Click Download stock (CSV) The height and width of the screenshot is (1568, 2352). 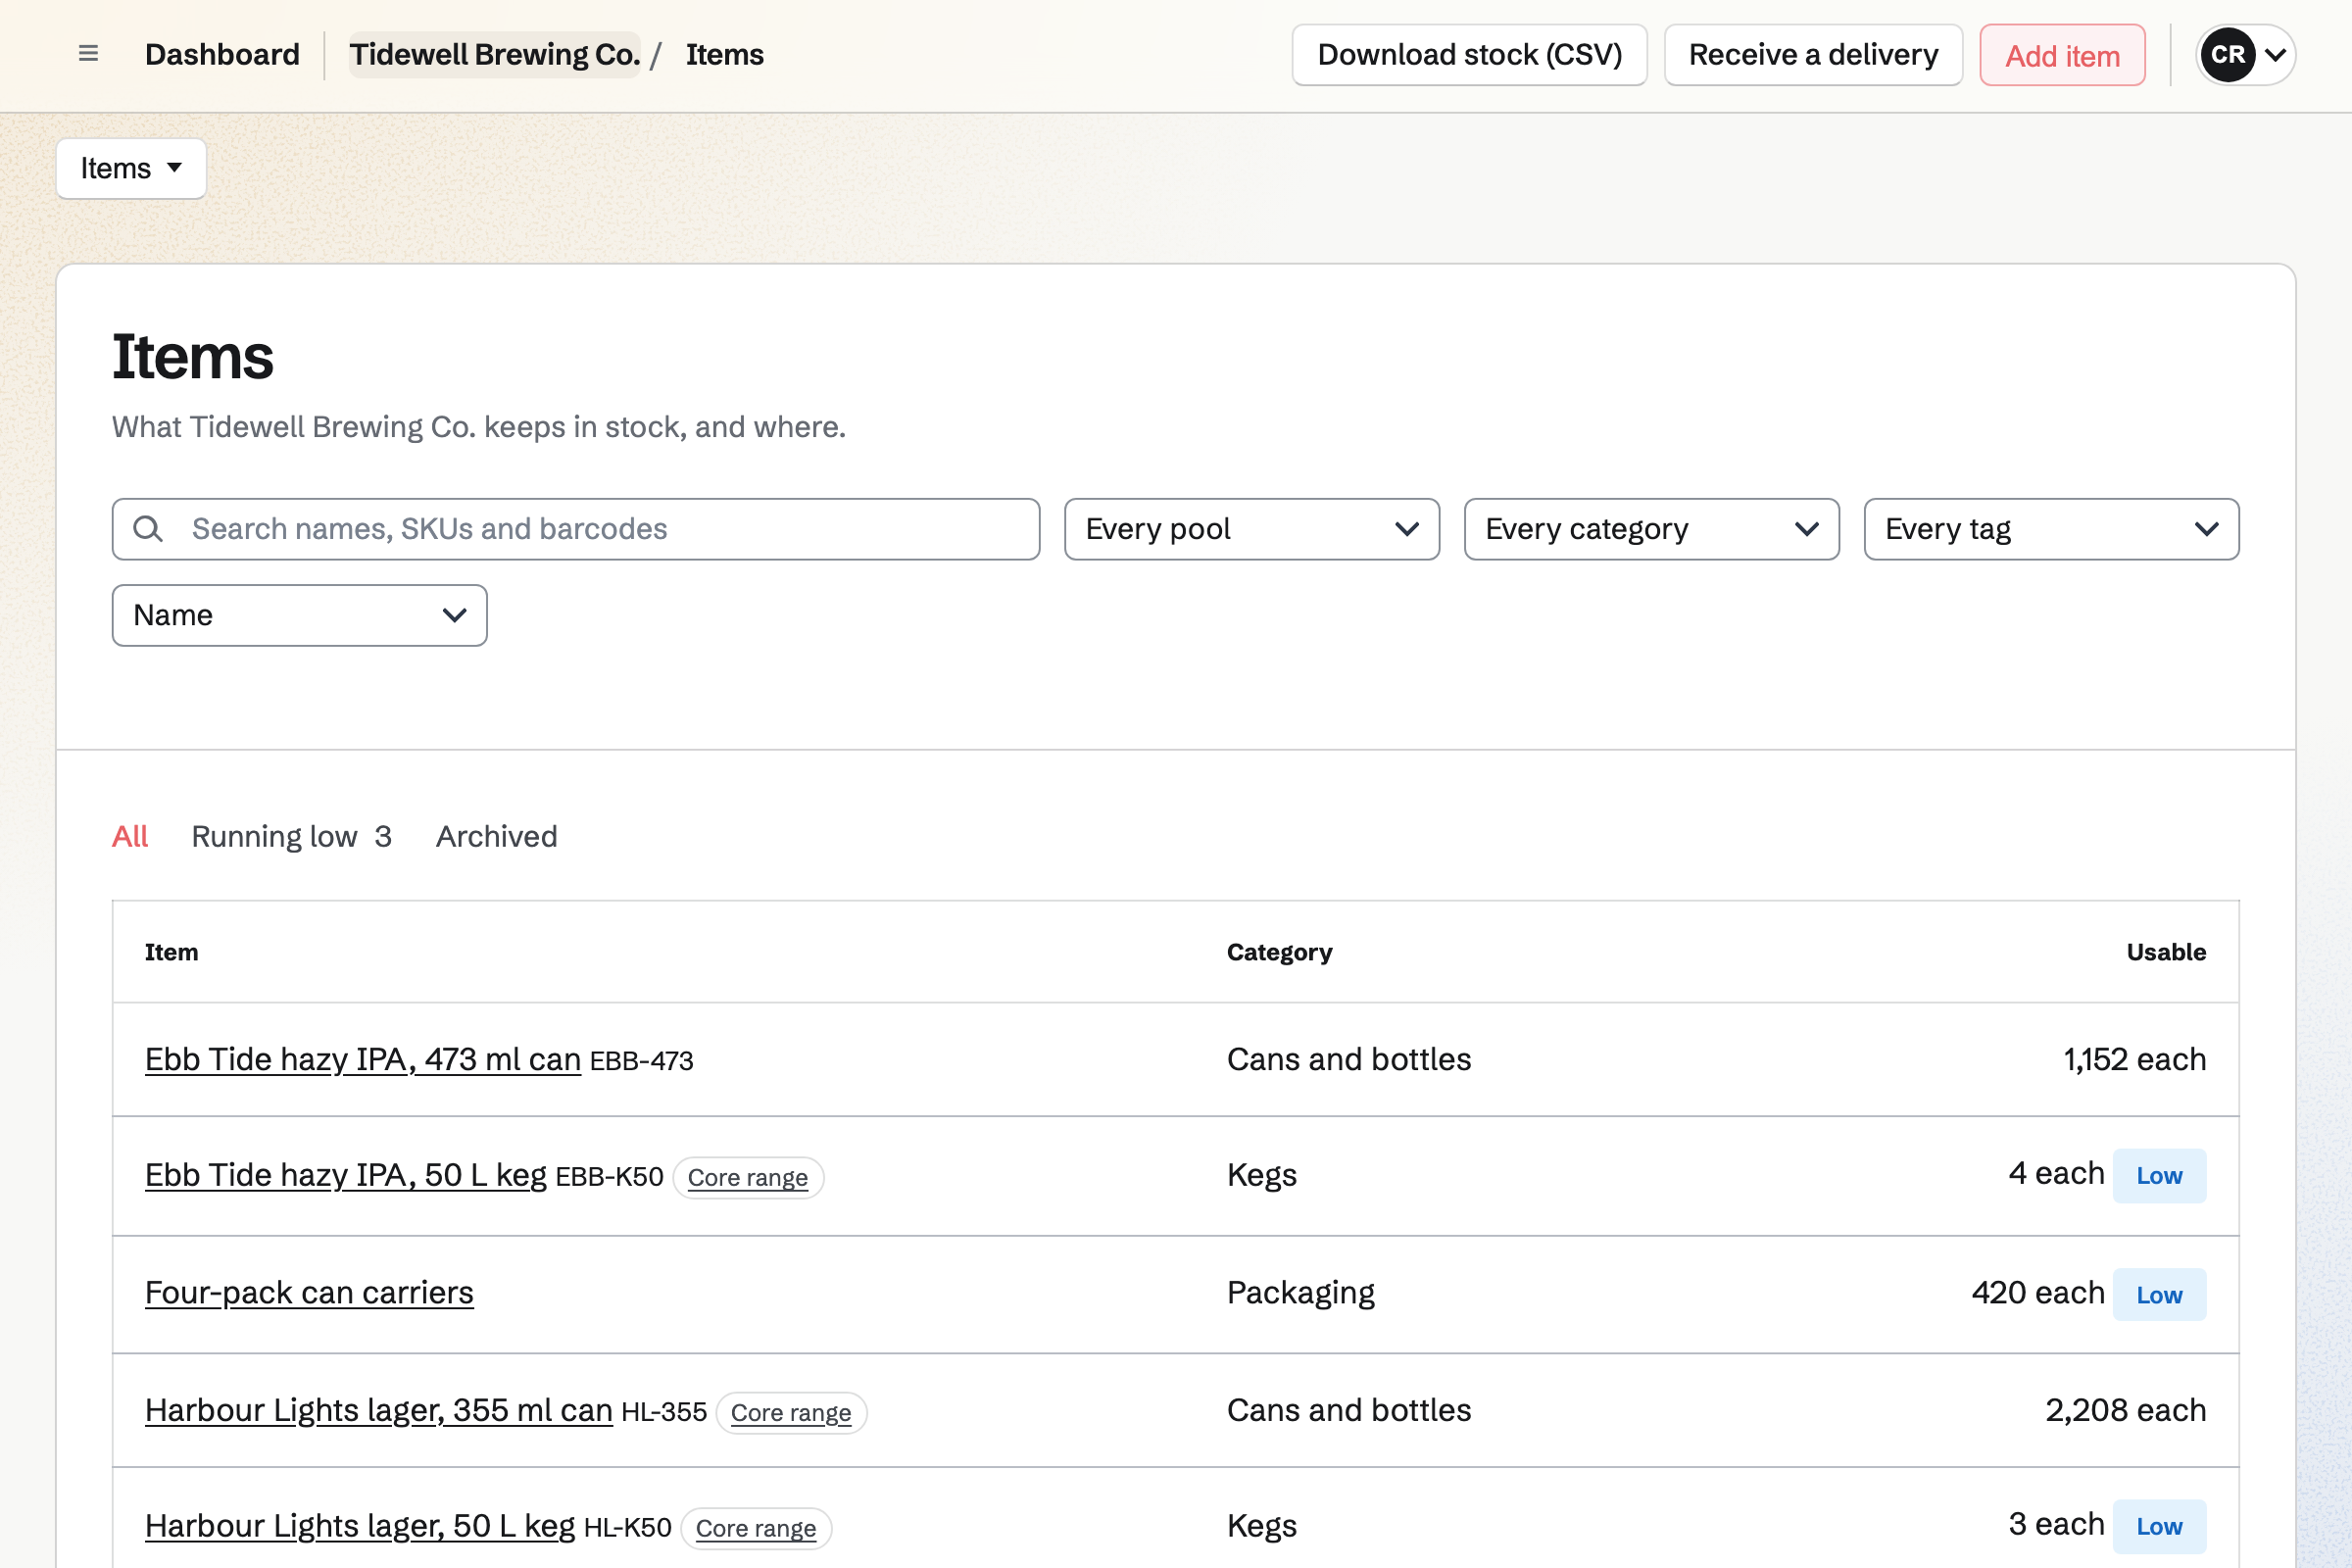tap(1469, 55)
